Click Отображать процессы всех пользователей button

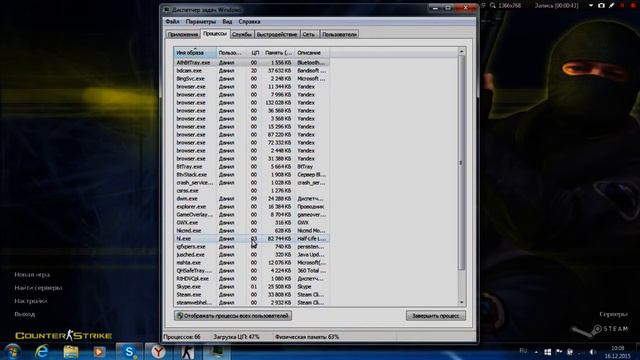pyautogui.click(x=233, y=316)
